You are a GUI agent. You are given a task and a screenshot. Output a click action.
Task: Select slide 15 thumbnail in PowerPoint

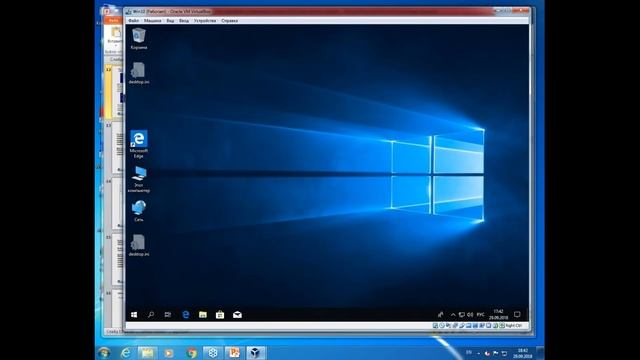(x=118, y=260)
